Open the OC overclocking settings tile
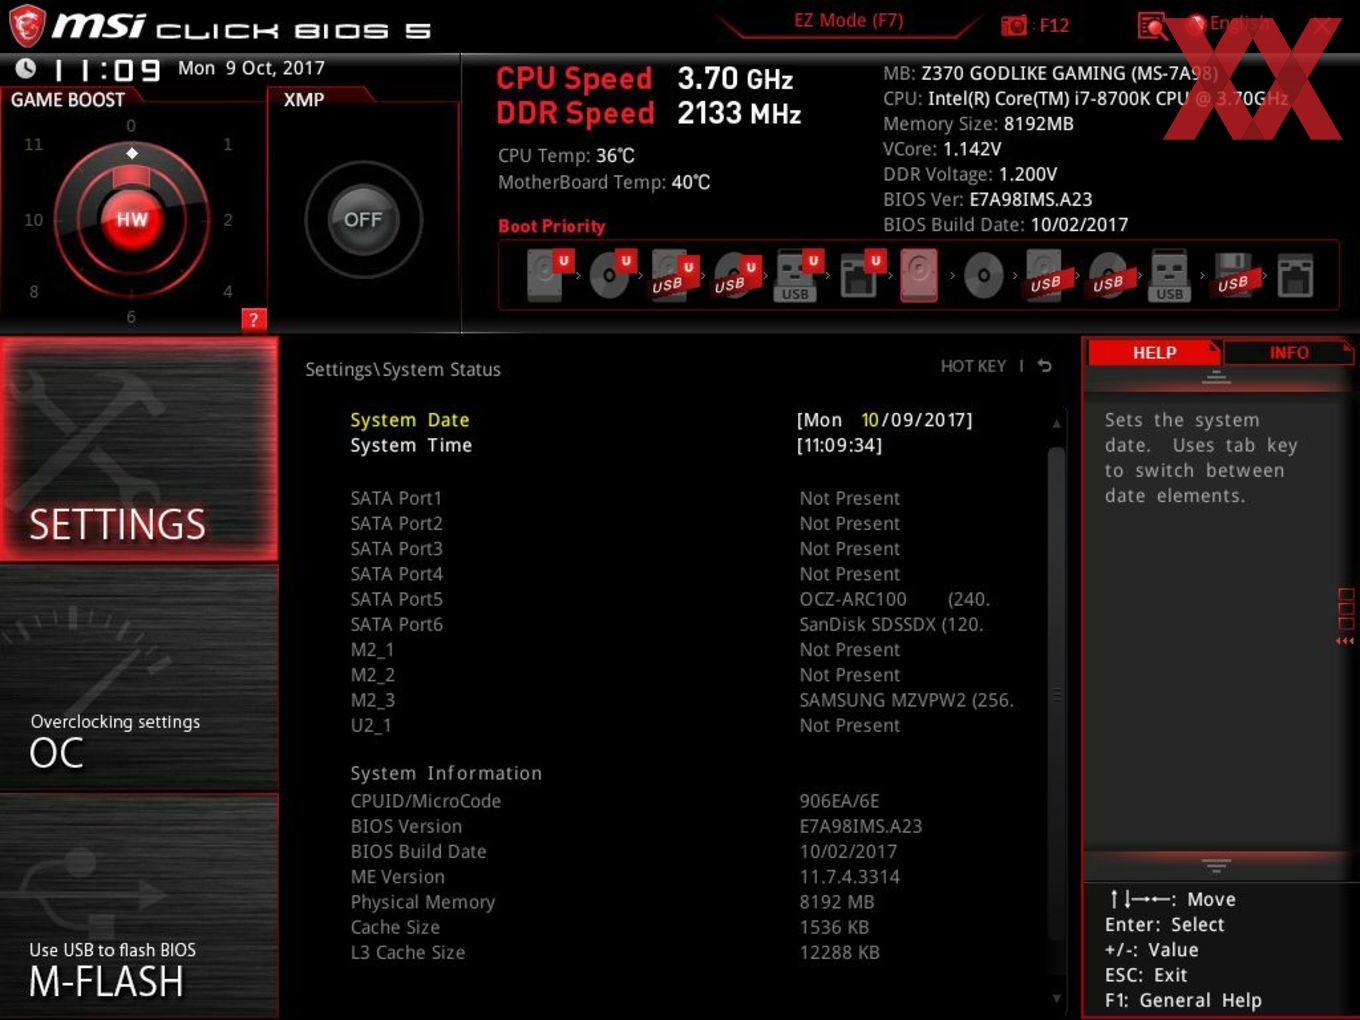Image resolution: width=1360 pixels, height=1020 pixels. [x=139, y=678]
